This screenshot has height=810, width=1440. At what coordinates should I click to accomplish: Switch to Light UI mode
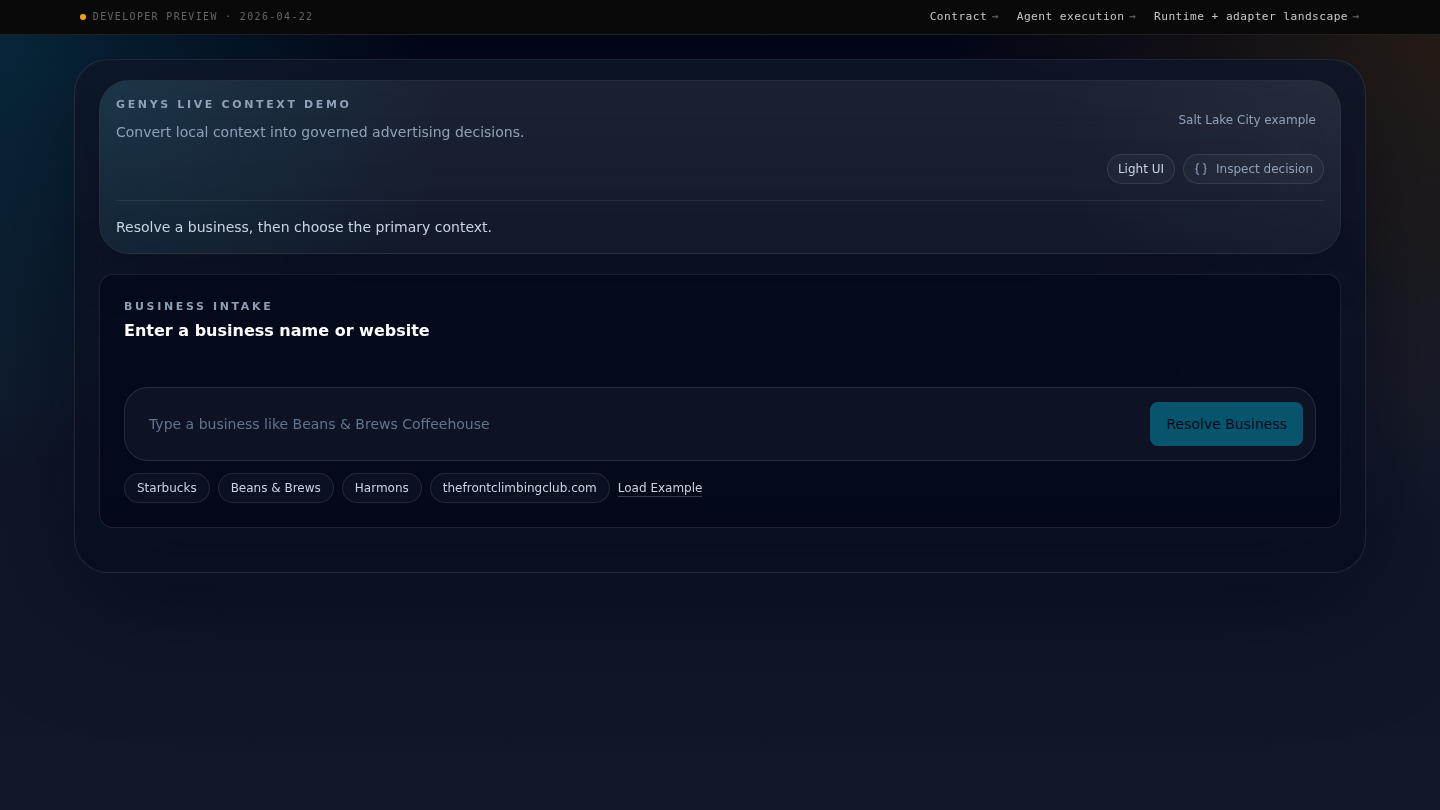tap(1141, 169)
